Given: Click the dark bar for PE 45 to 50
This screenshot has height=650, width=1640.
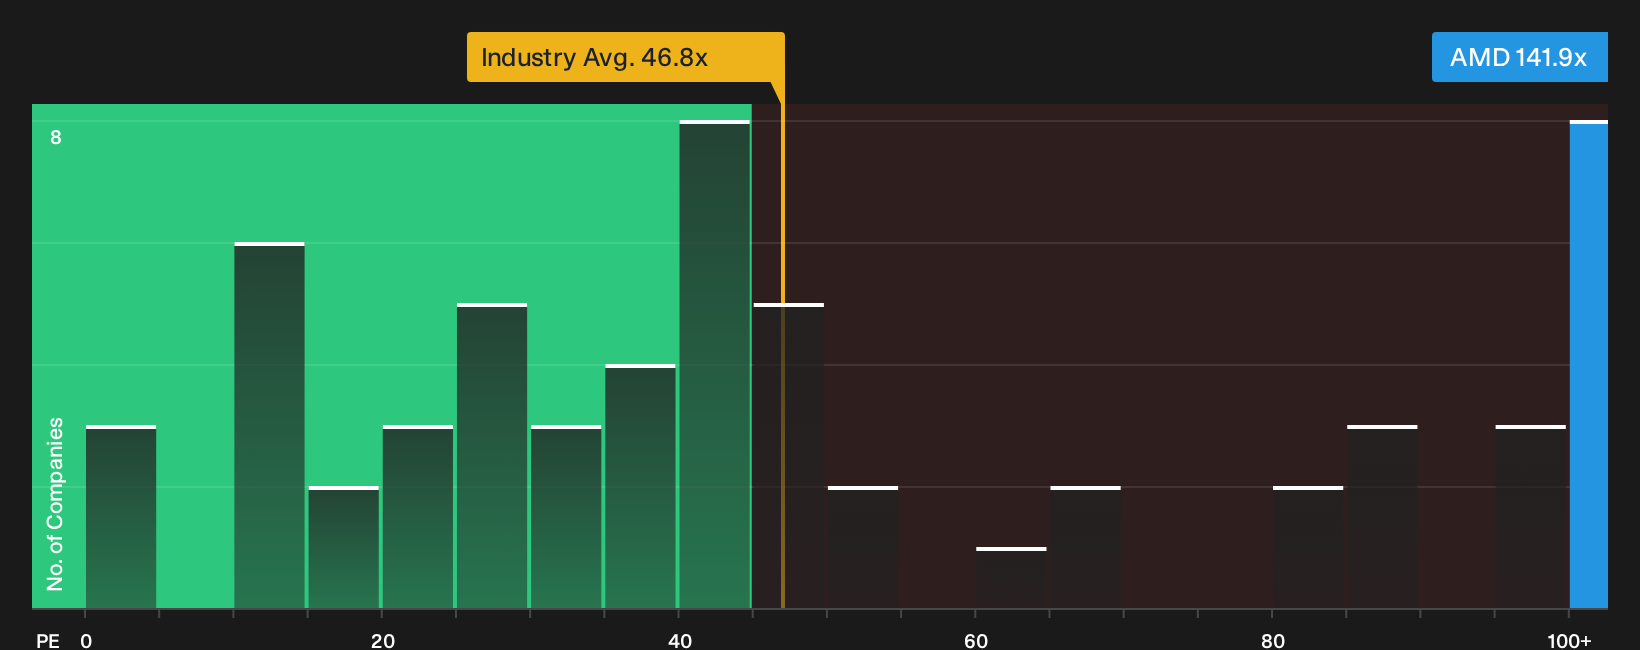Looking at the screenshot, I should (788, 456).
